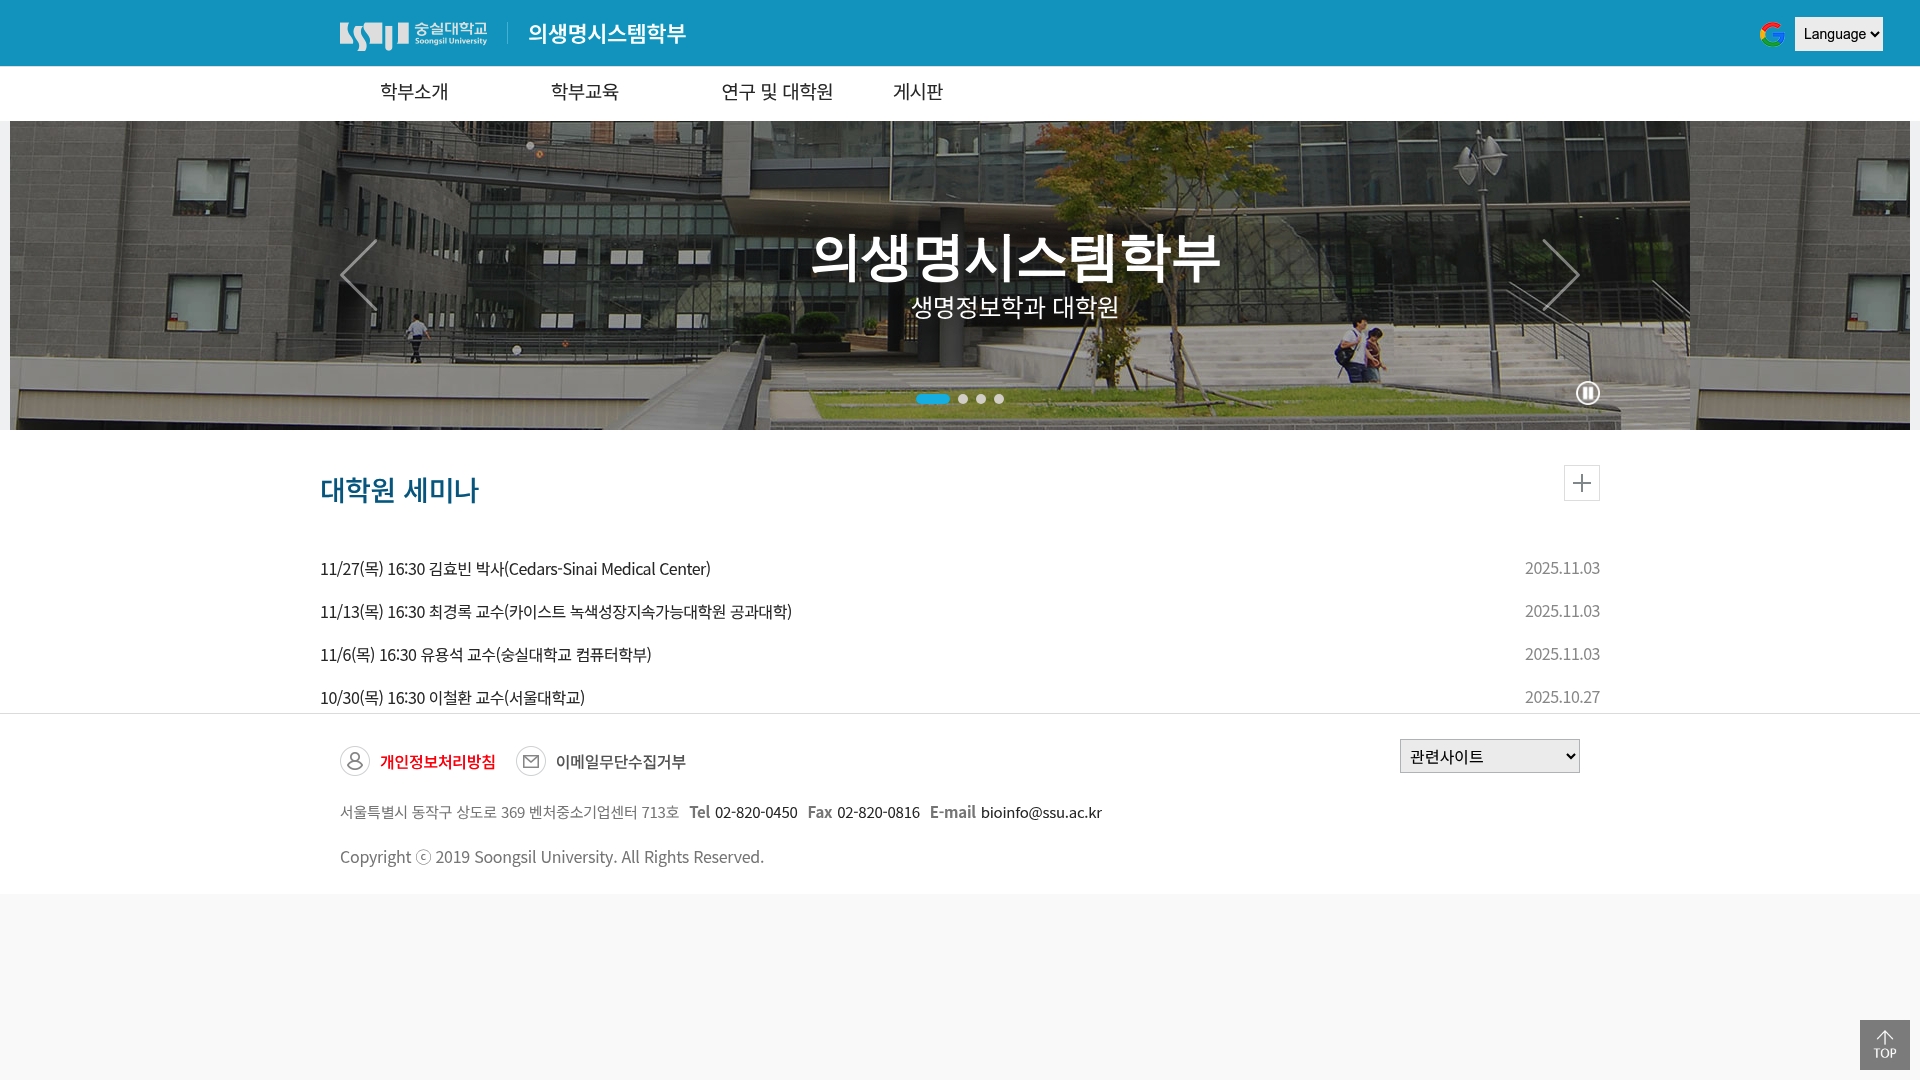Expand the 대학원 세미나 list with plus button
The height and width of the screenshot is (1080, 1920).
[1581, 483]
